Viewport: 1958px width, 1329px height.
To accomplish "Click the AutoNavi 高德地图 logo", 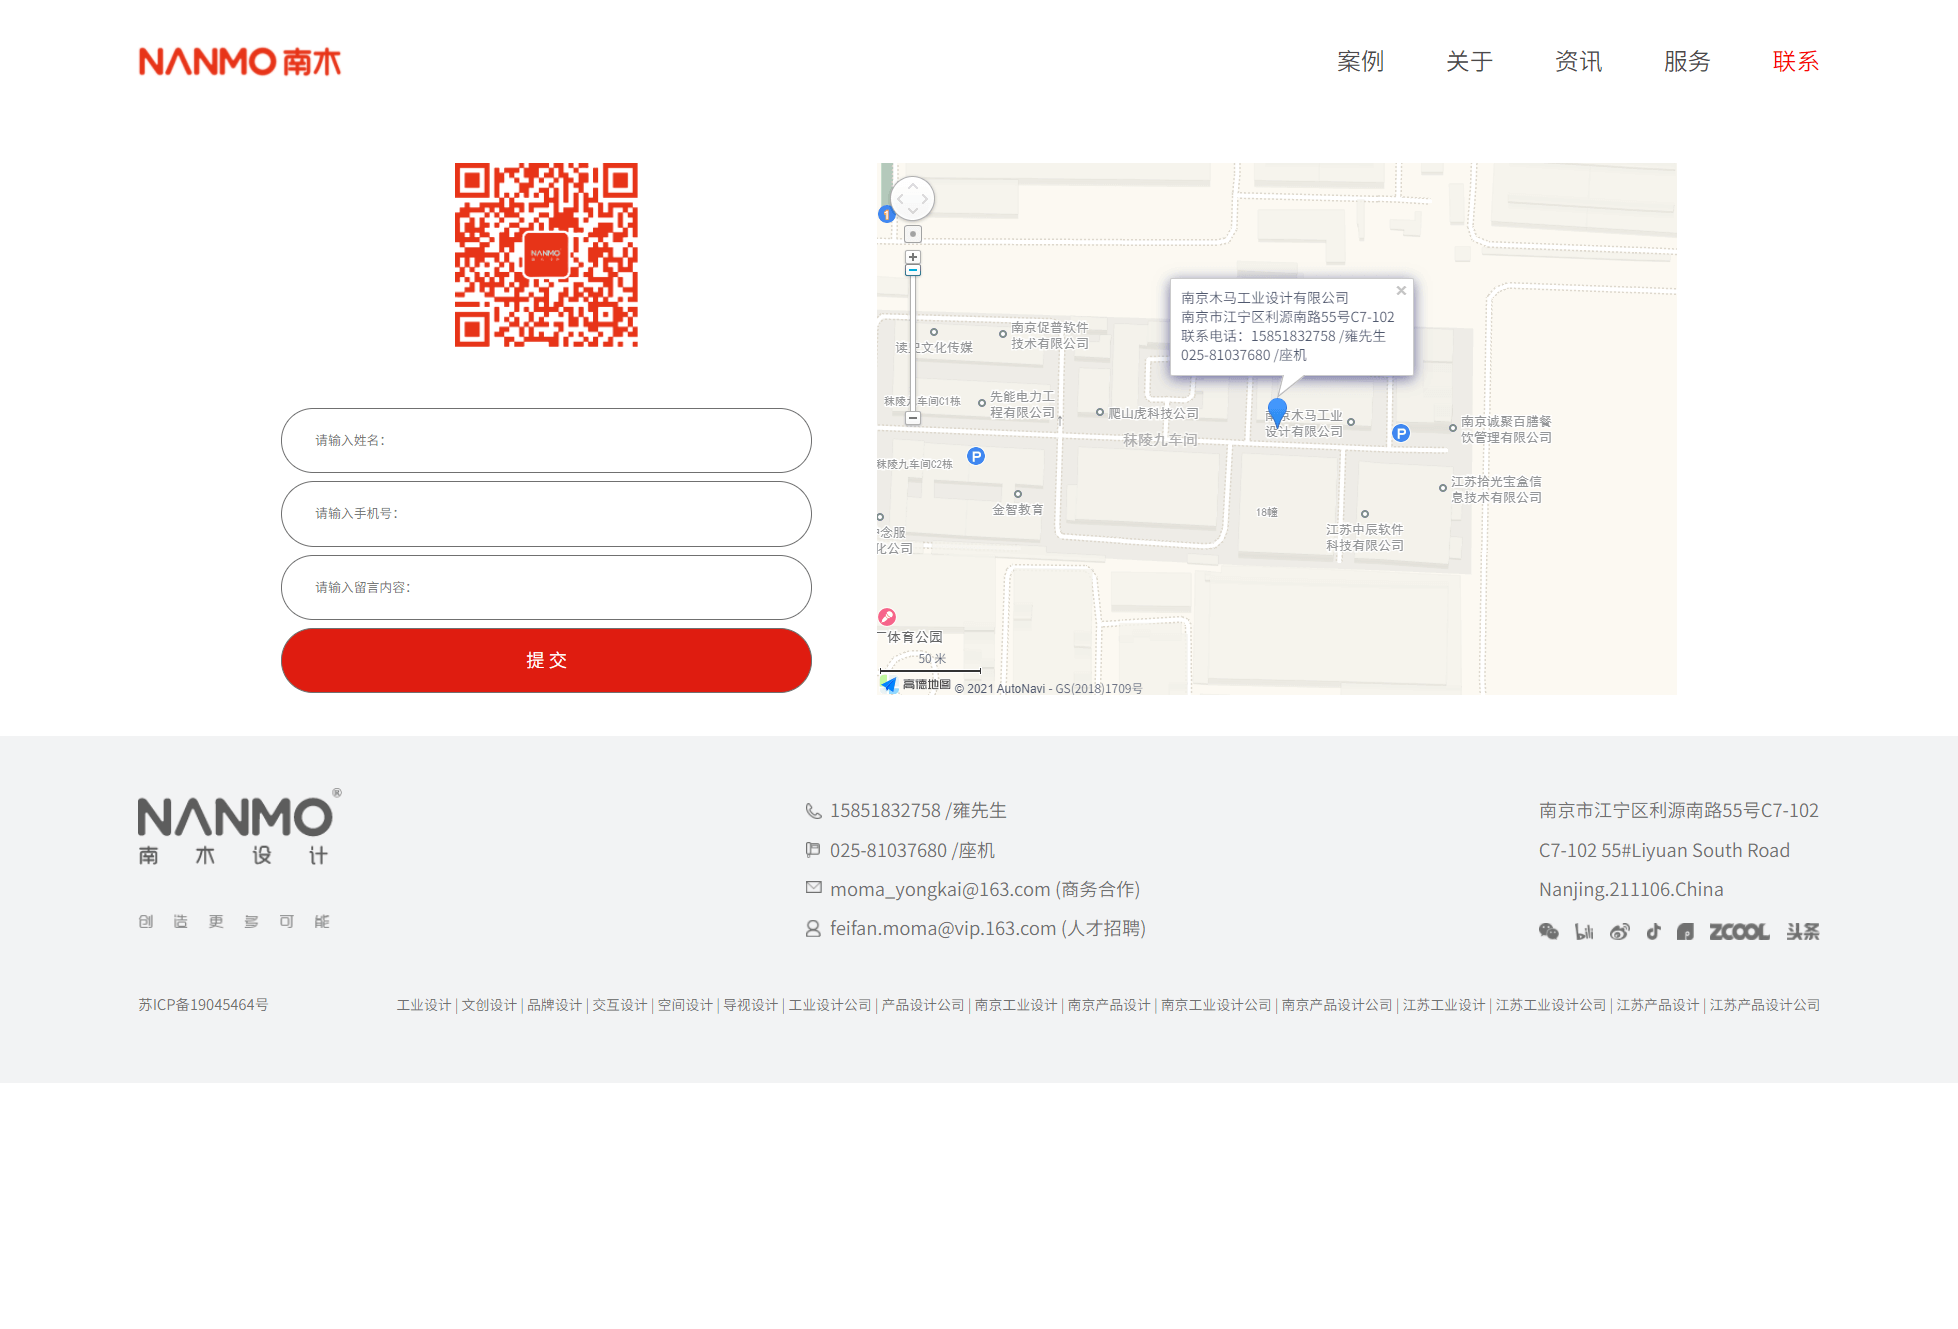I will pos(915,685).
